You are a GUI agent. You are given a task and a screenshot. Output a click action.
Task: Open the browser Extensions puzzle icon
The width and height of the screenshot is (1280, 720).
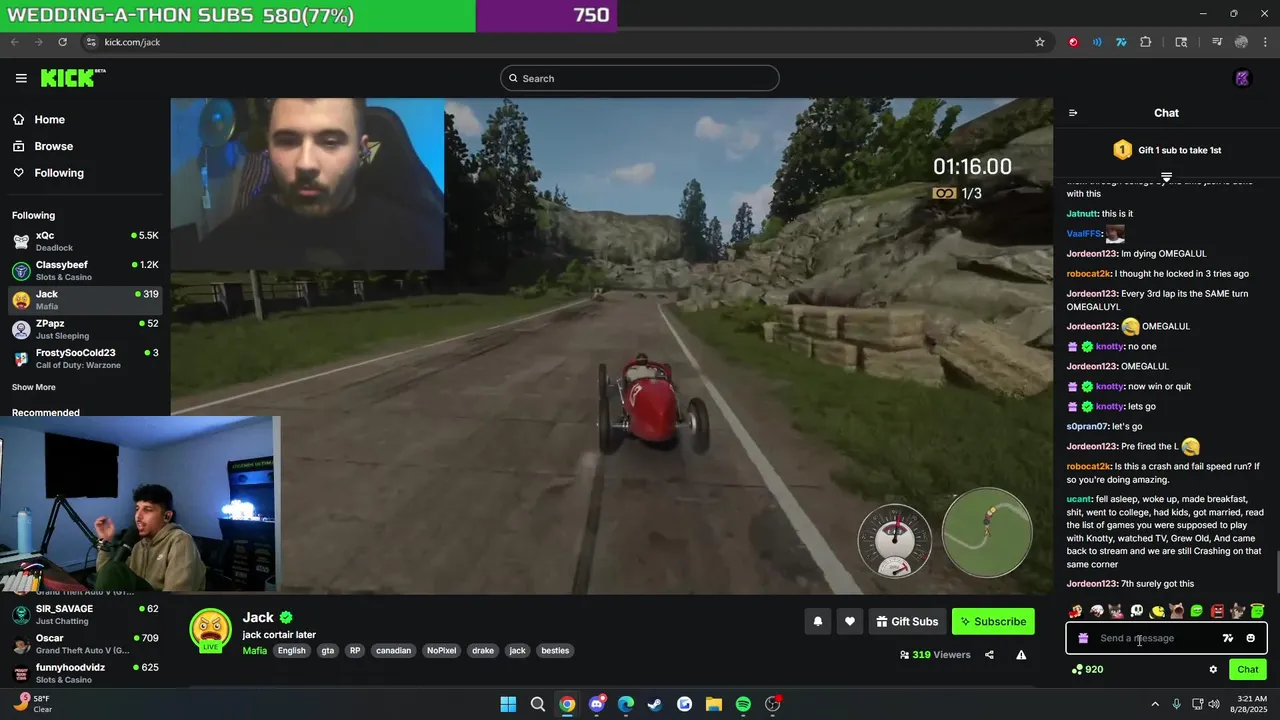[x=1146, y=42]
